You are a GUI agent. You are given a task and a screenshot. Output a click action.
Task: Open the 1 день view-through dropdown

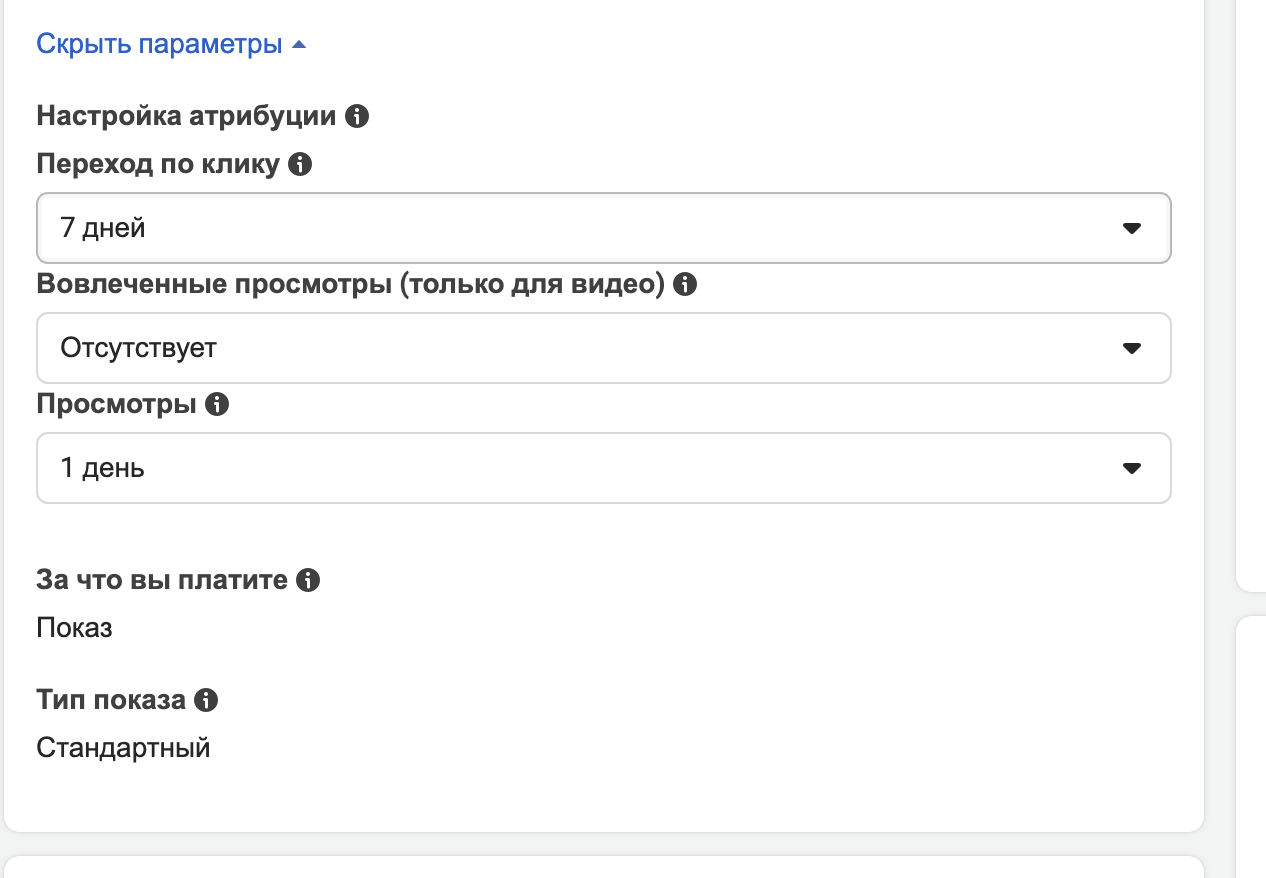pyautogui.click(x=600, y=468)
